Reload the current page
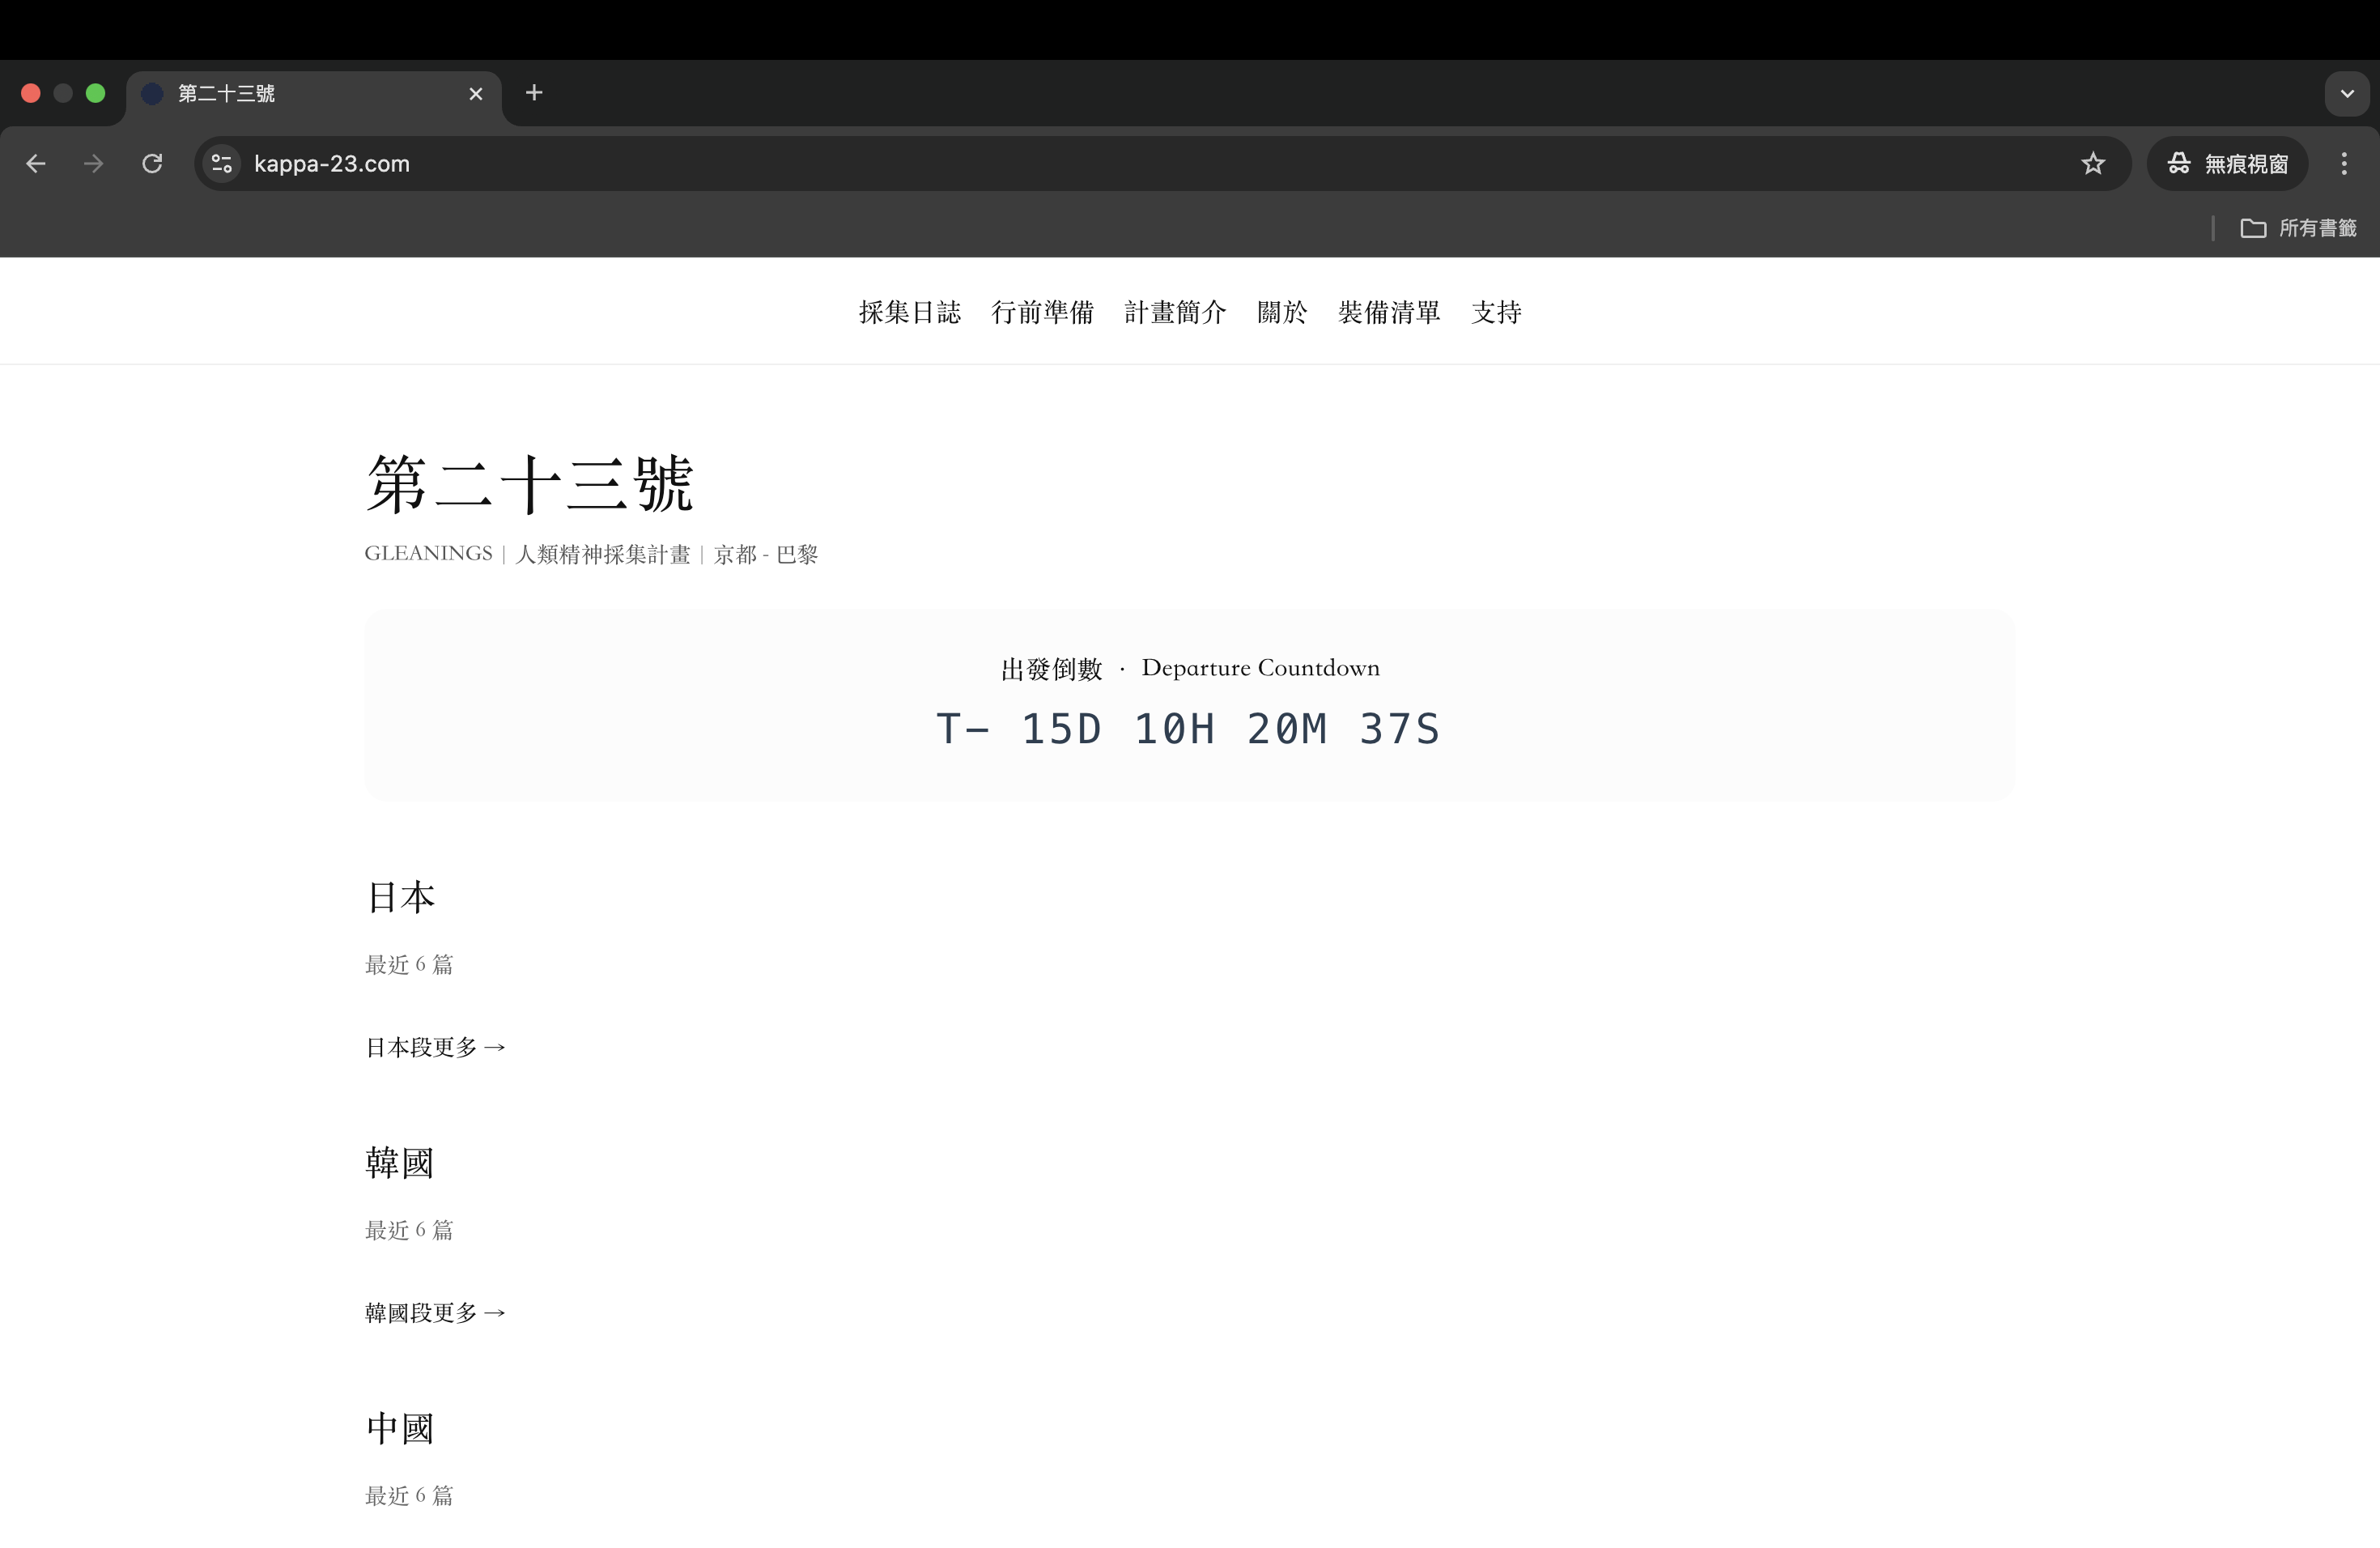Screen dimensions: 2380x1548 click(x=152, y=164)
